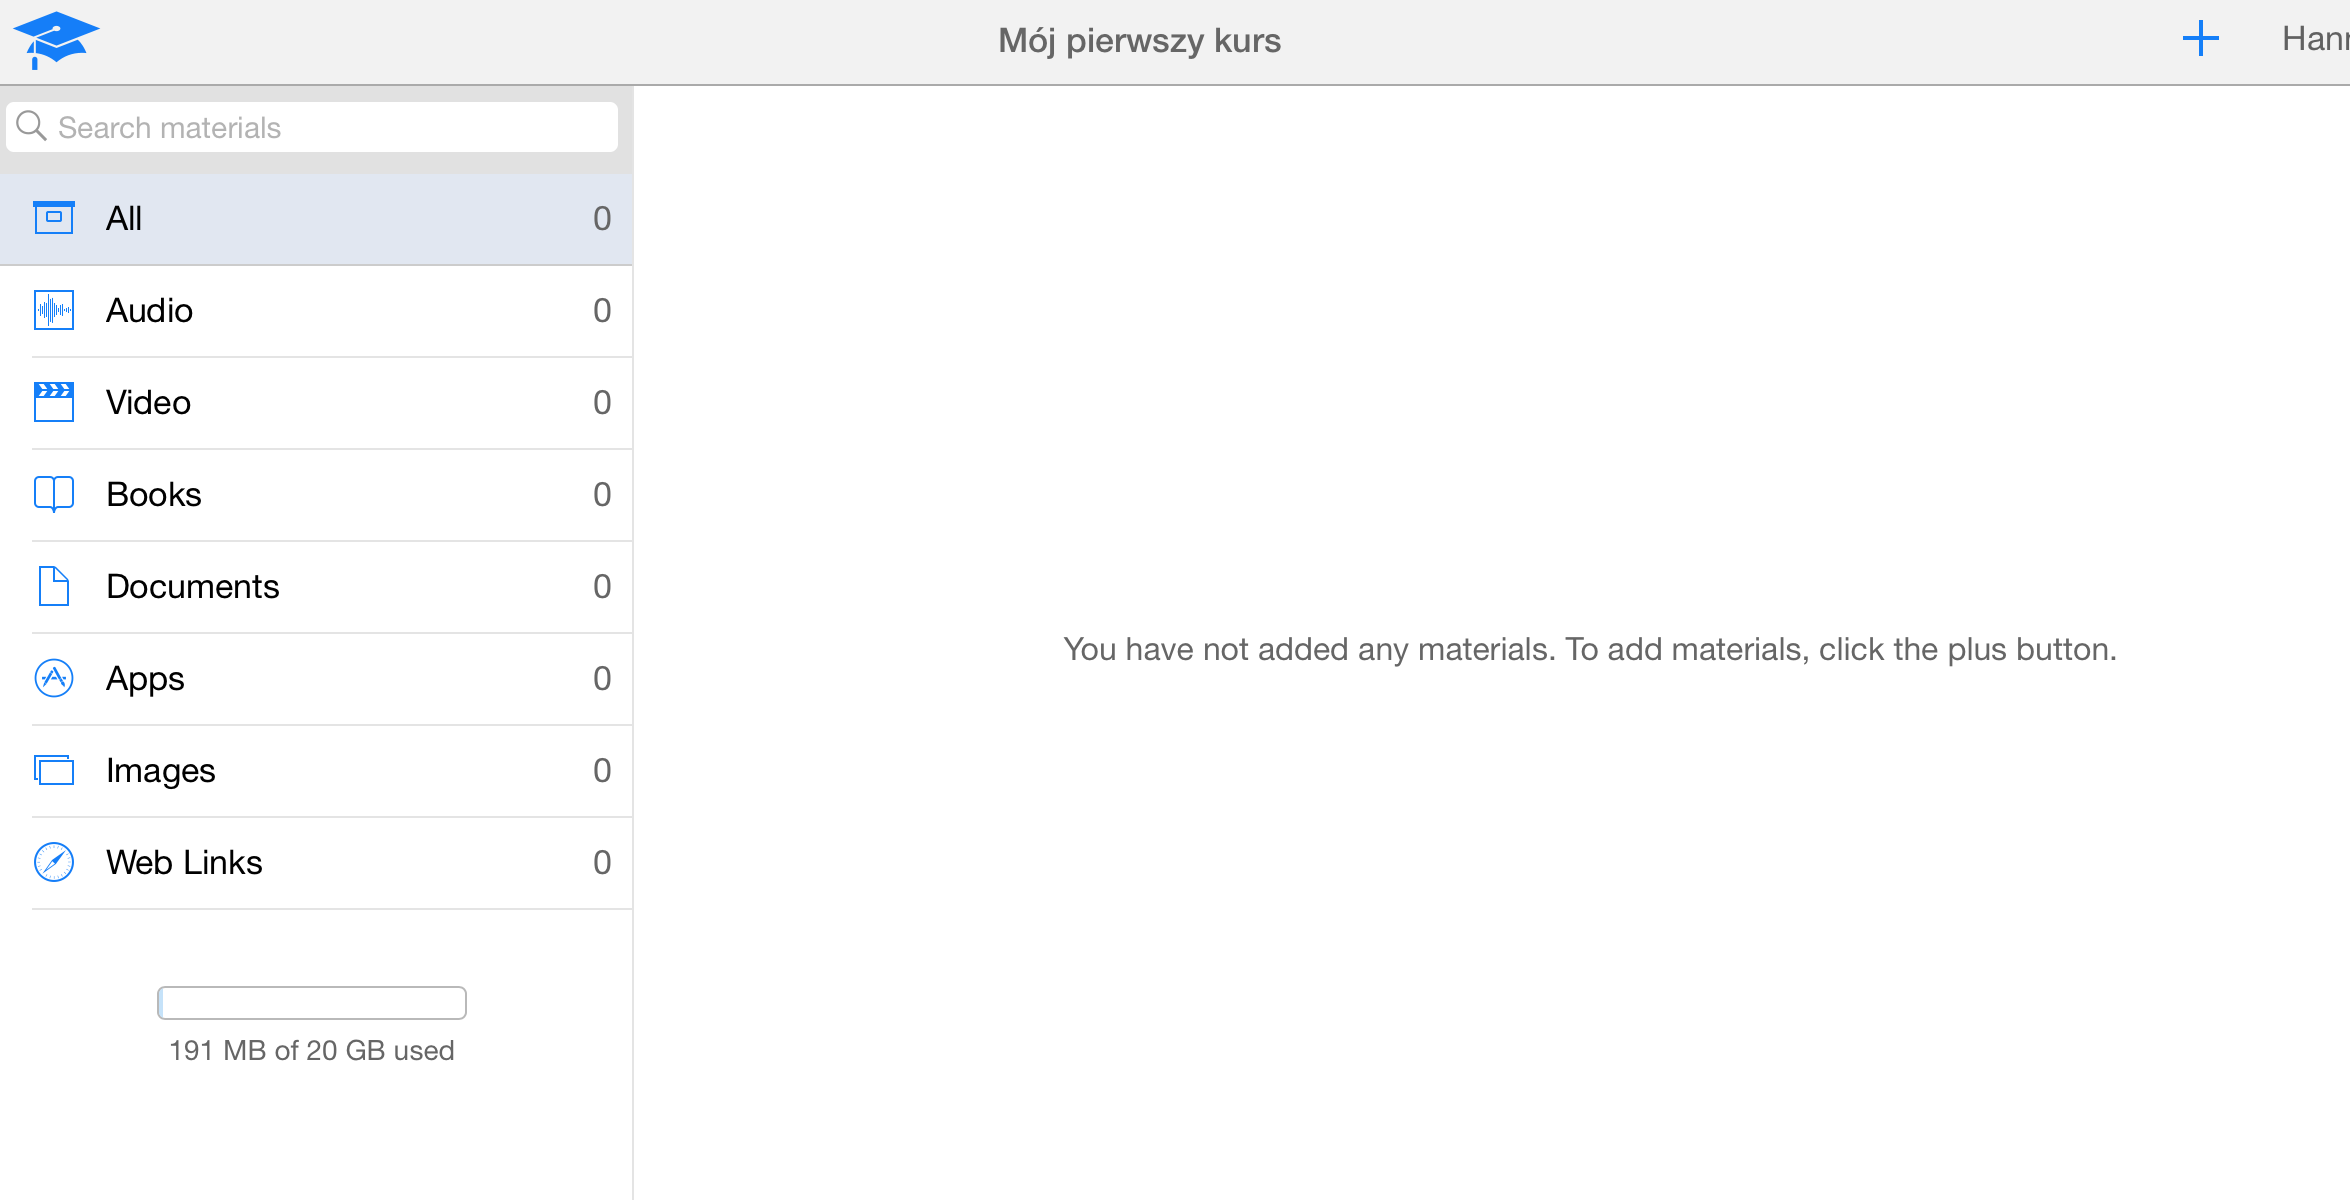
Task: Click the Documents page icon
Action: (54, 586)
